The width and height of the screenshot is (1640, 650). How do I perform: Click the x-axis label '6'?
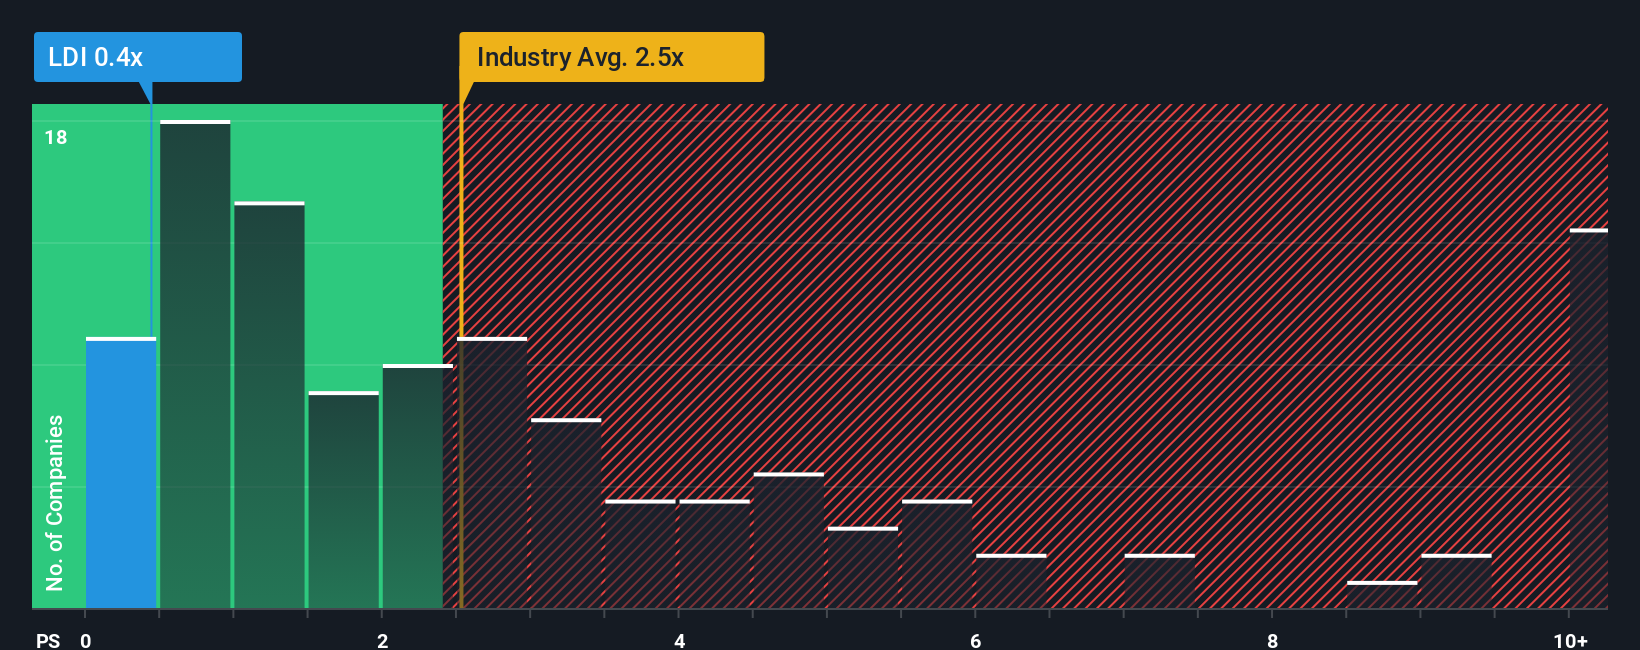tap(976, 641)
